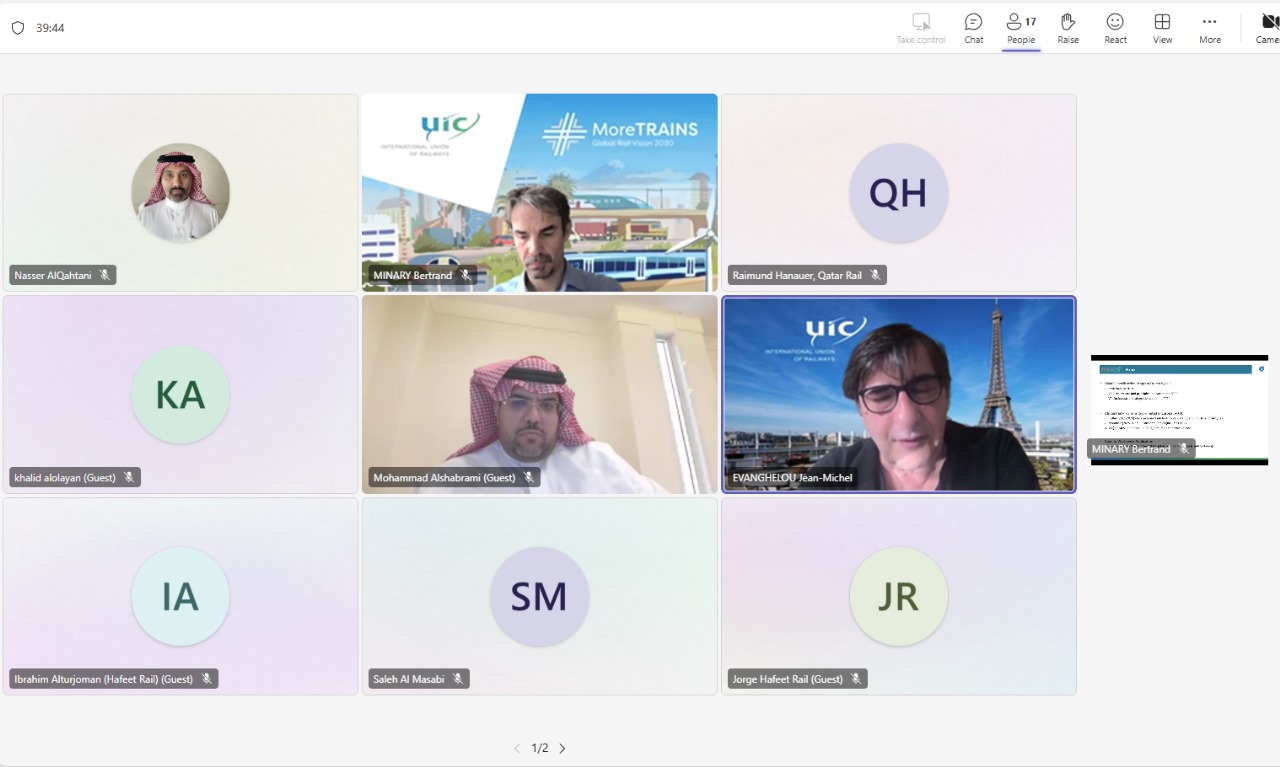Go to next page of participants

tap(562, 748)
